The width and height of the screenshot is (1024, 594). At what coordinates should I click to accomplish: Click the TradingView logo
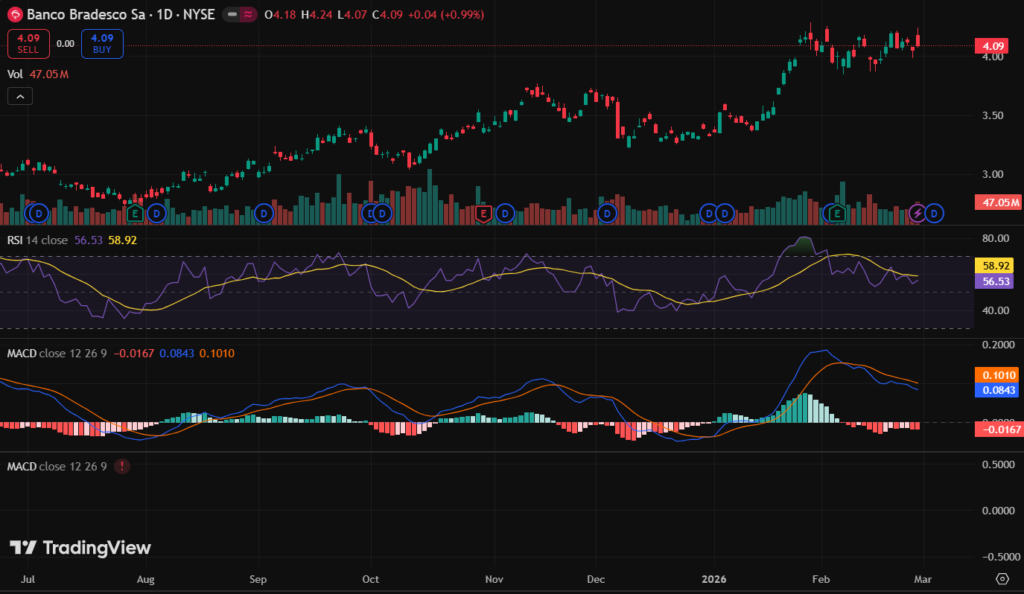pyautogui.click(x=80, y=547)
